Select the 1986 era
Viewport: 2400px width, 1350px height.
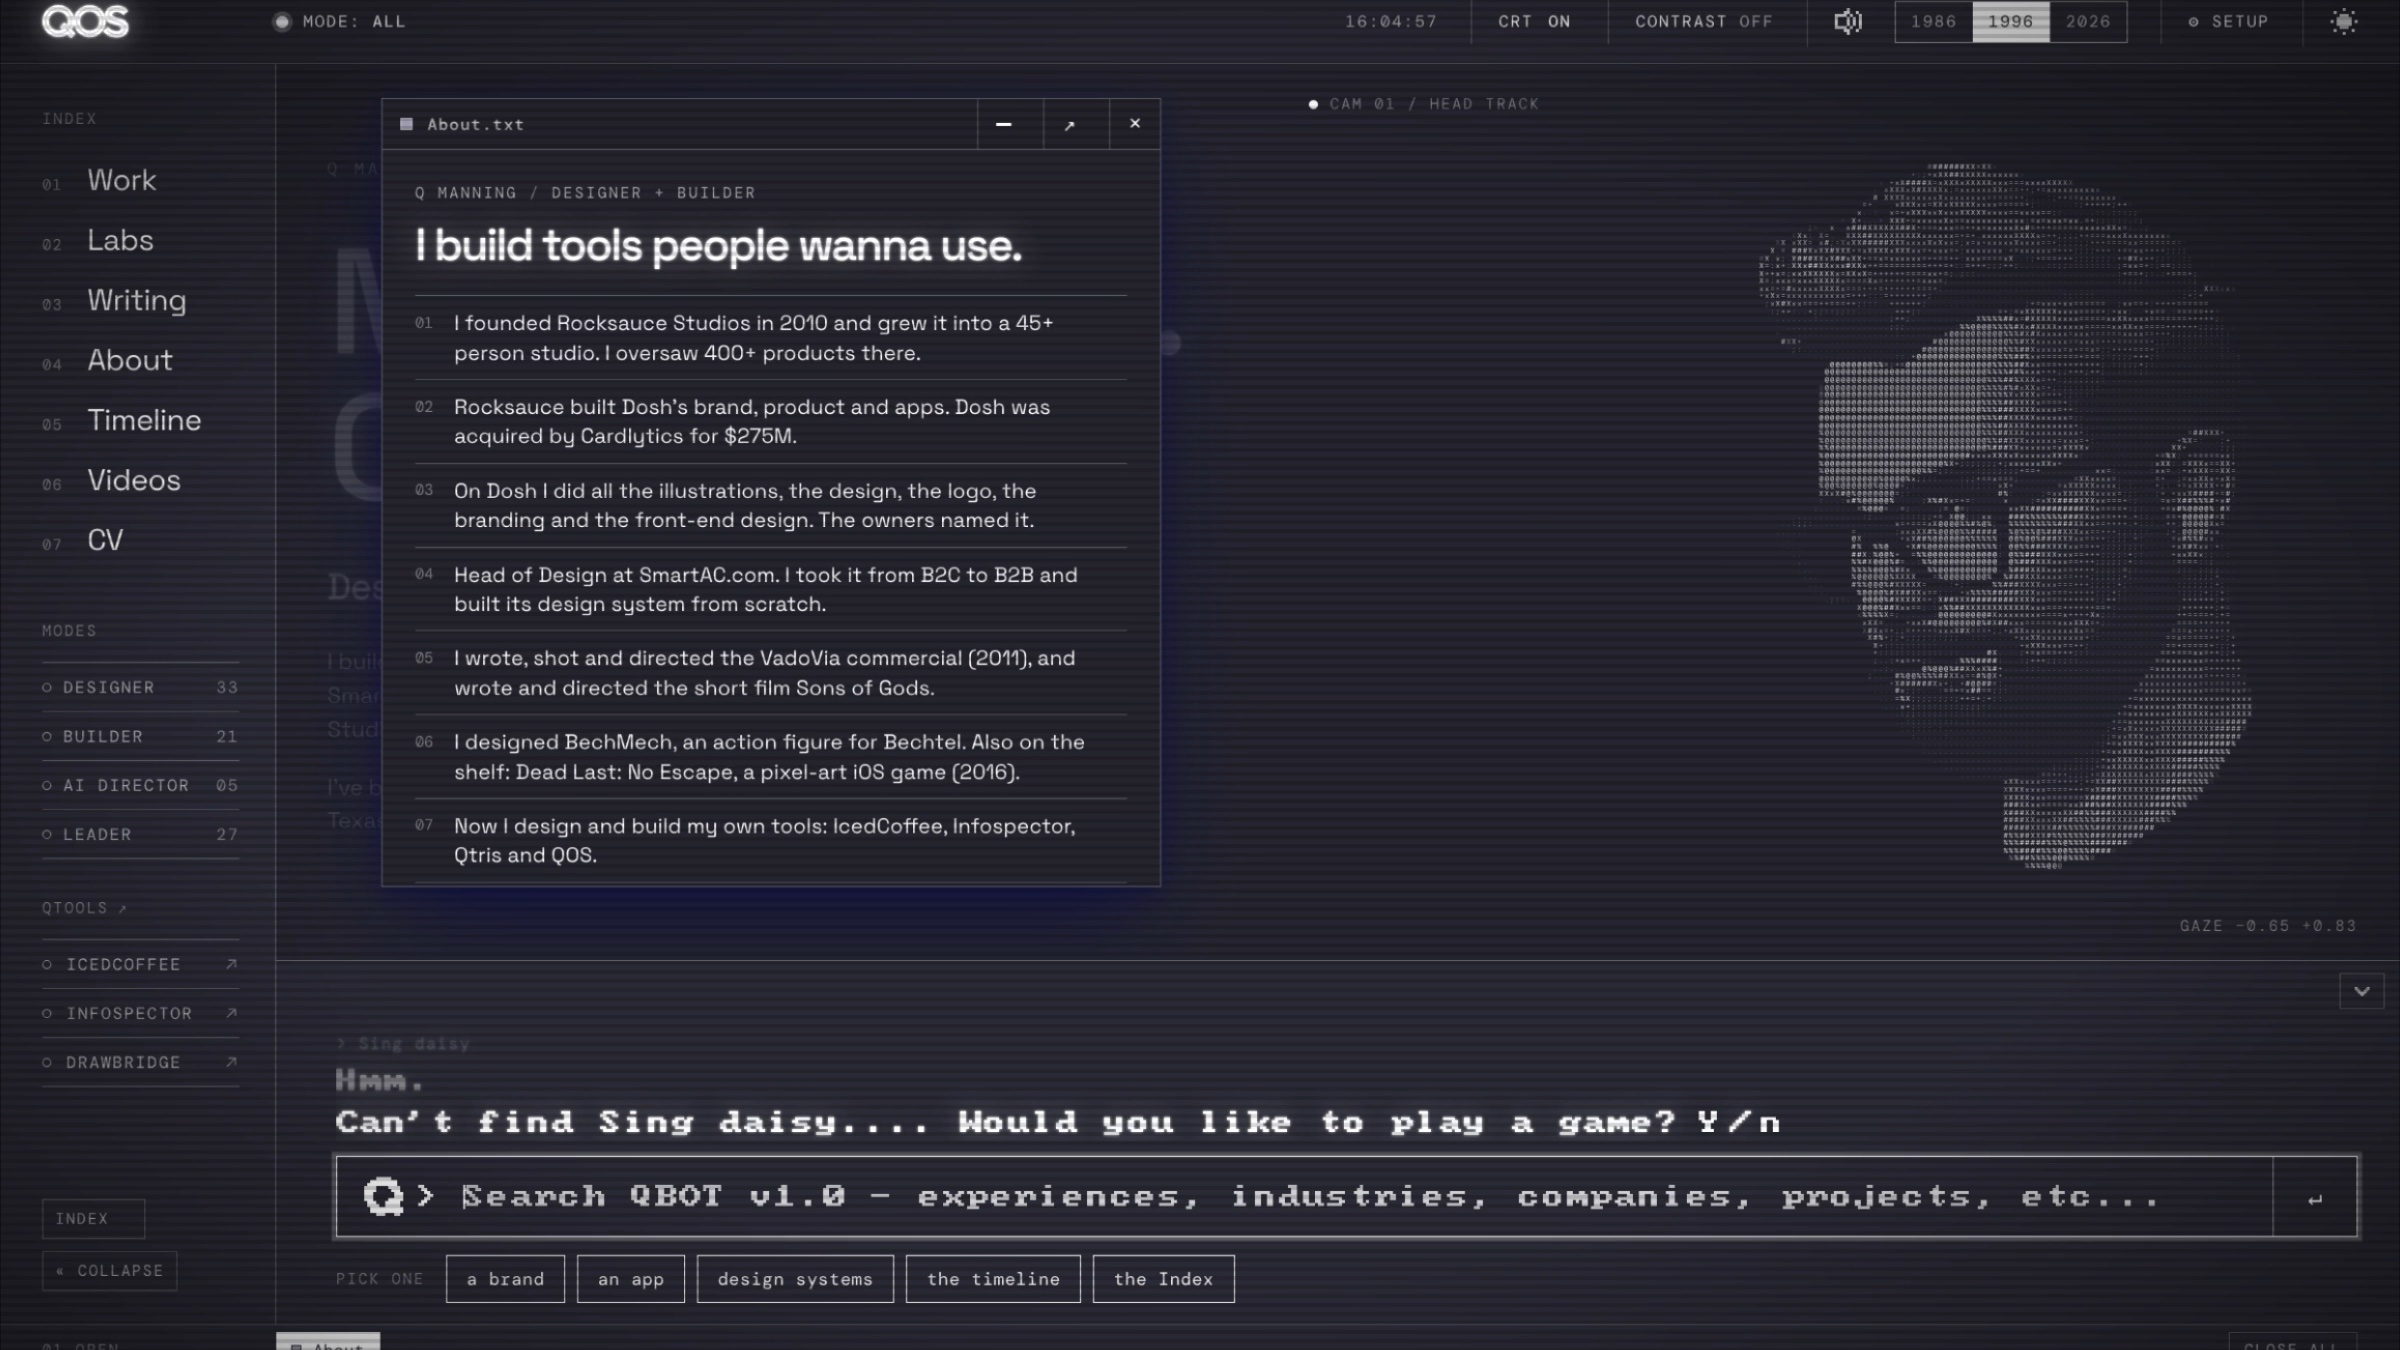pos(1934,21)
